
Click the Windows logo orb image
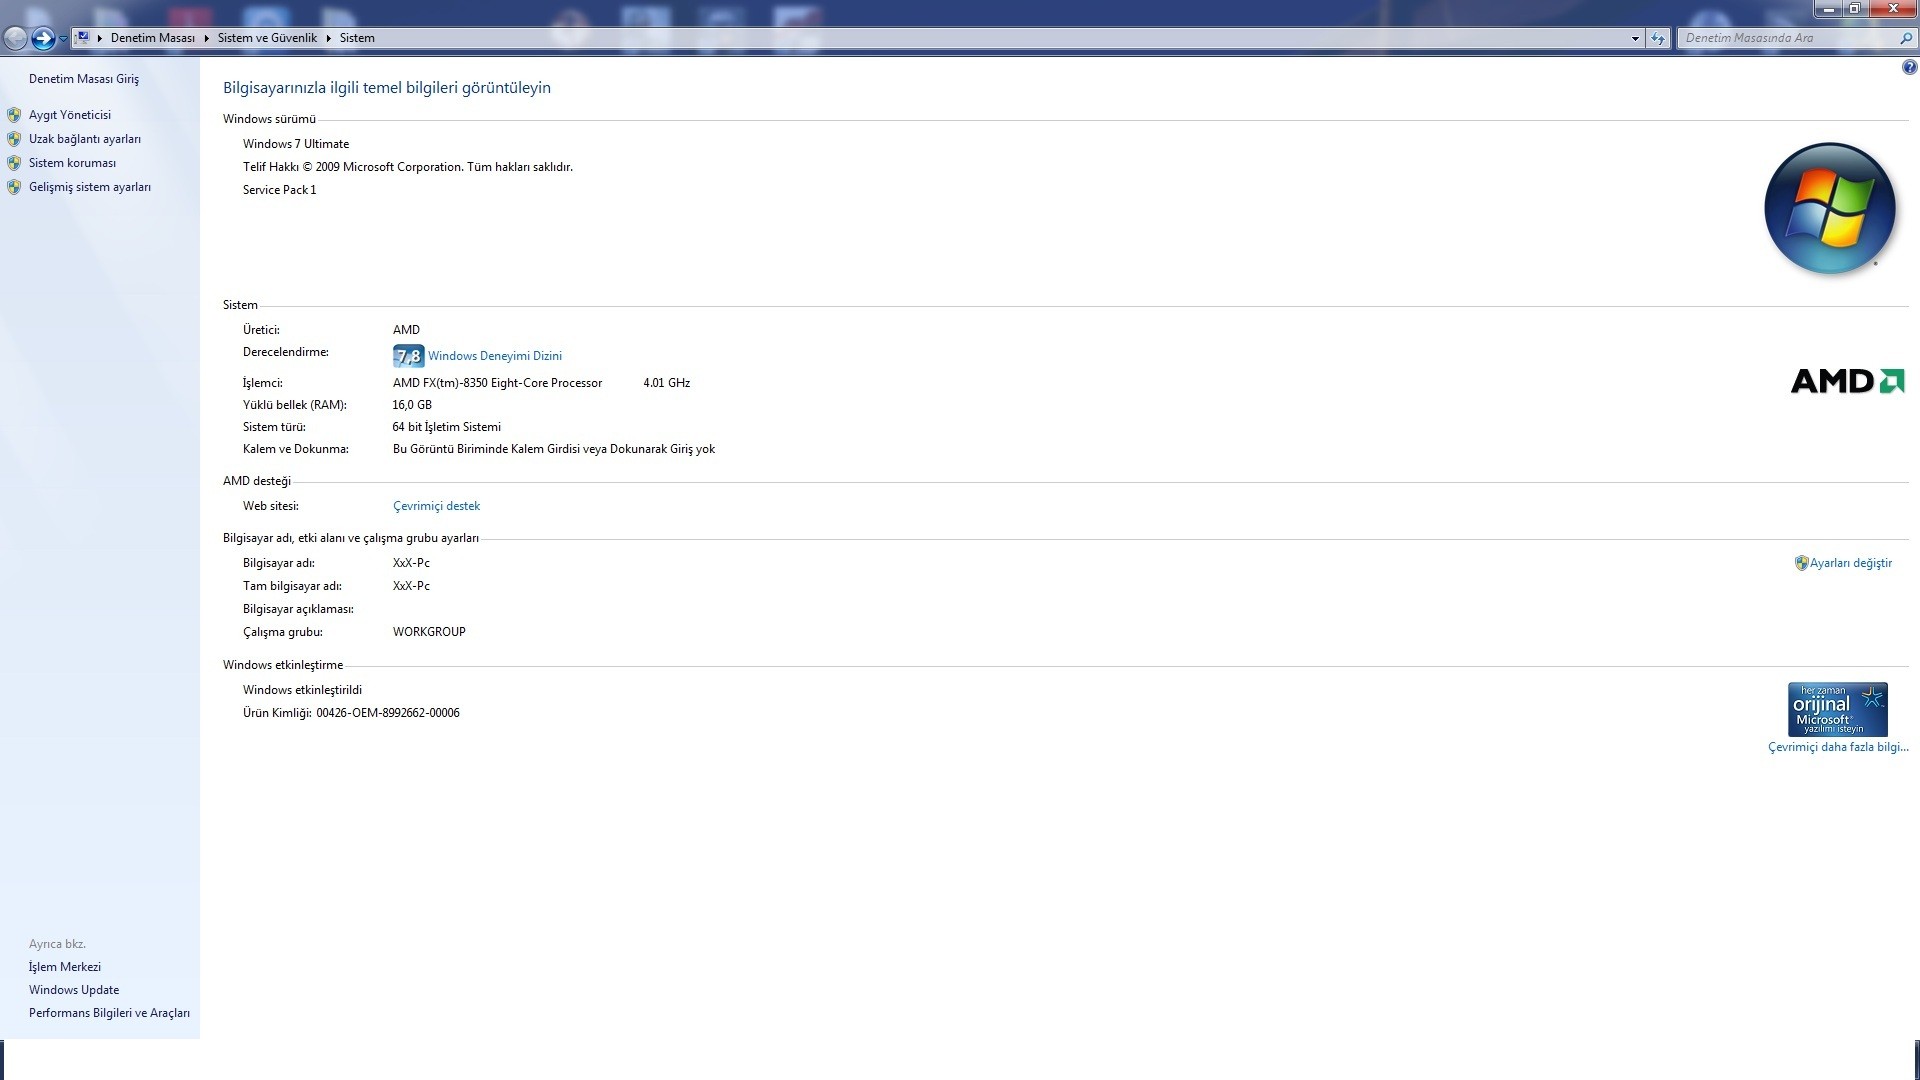(x=1830, y=208)
